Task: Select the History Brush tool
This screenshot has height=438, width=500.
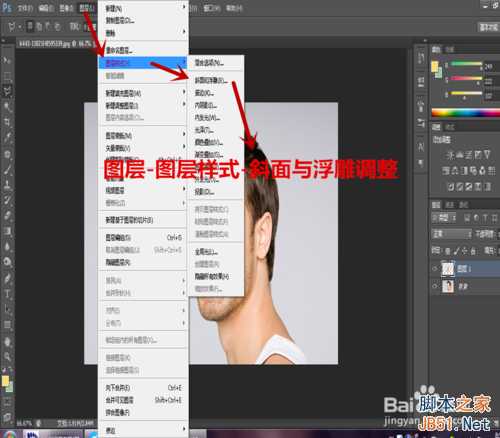Action: click(7, 200)
